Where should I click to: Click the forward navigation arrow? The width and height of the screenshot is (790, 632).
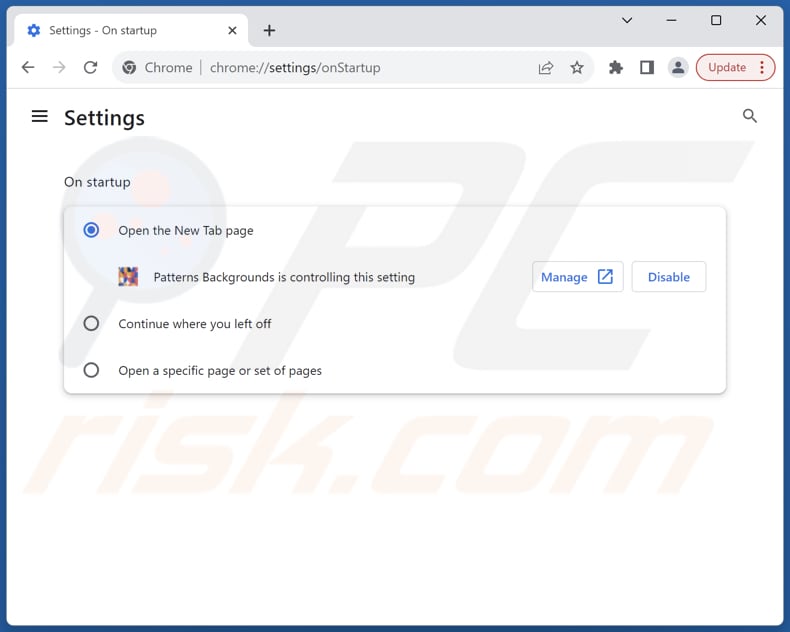[x=59, y=67]
